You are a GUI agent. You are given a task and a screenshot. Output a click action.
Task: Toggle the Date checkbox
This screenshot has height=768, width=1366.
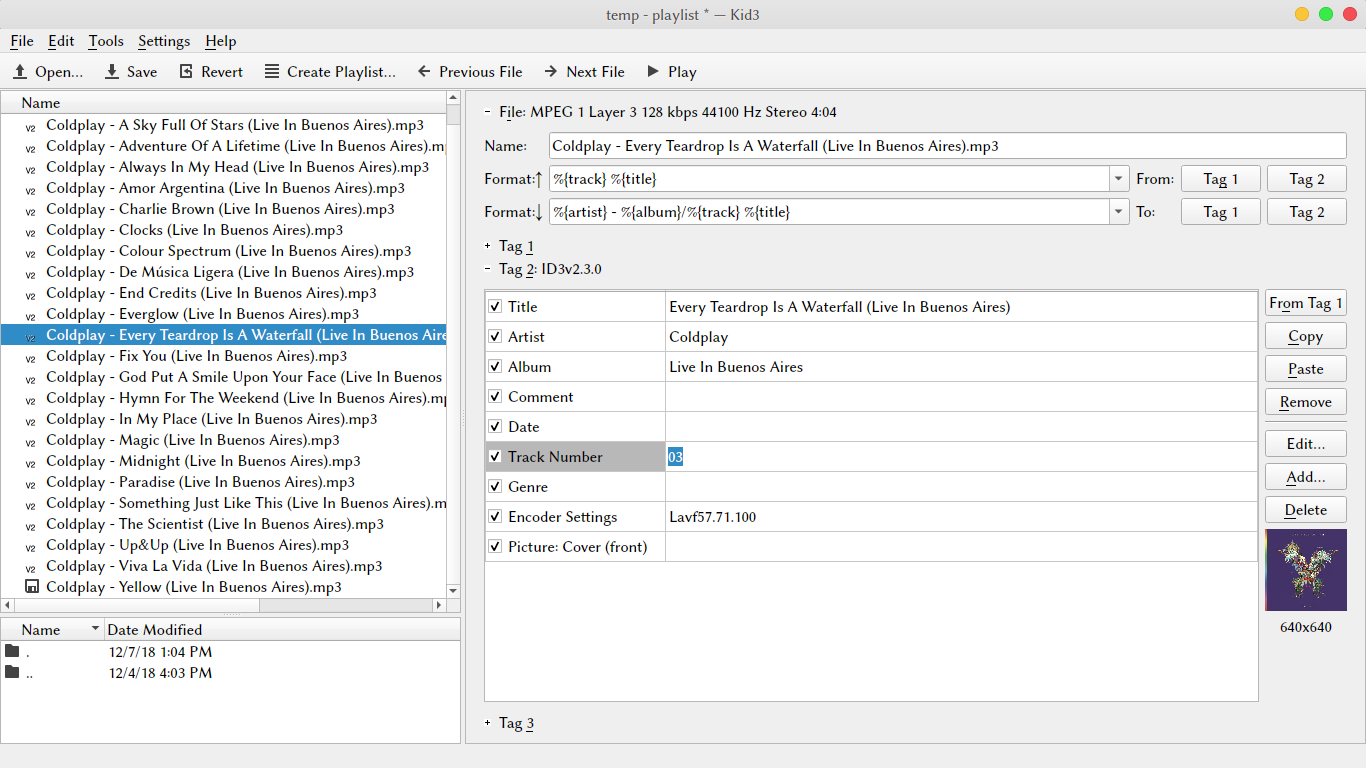pos(495,427)
